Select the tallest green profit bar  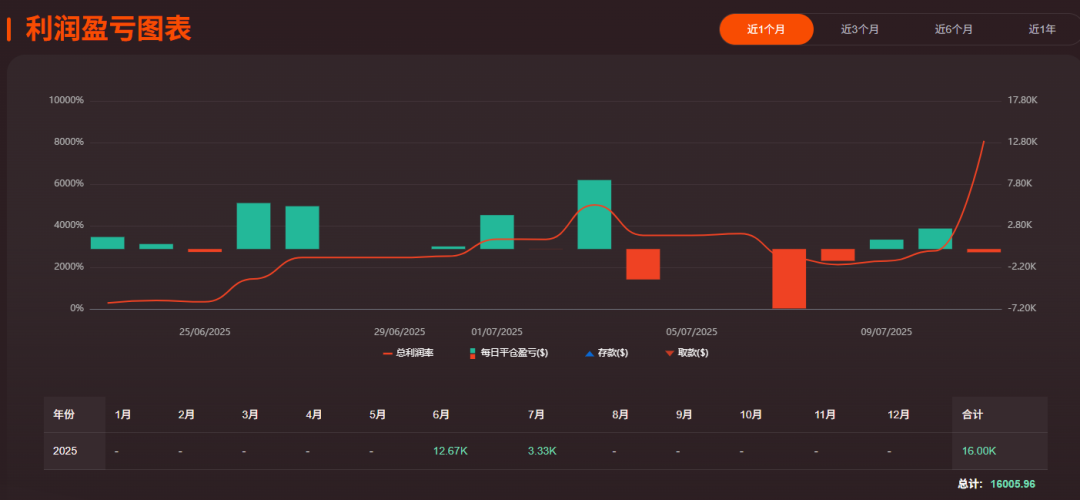tap(594, 214)
